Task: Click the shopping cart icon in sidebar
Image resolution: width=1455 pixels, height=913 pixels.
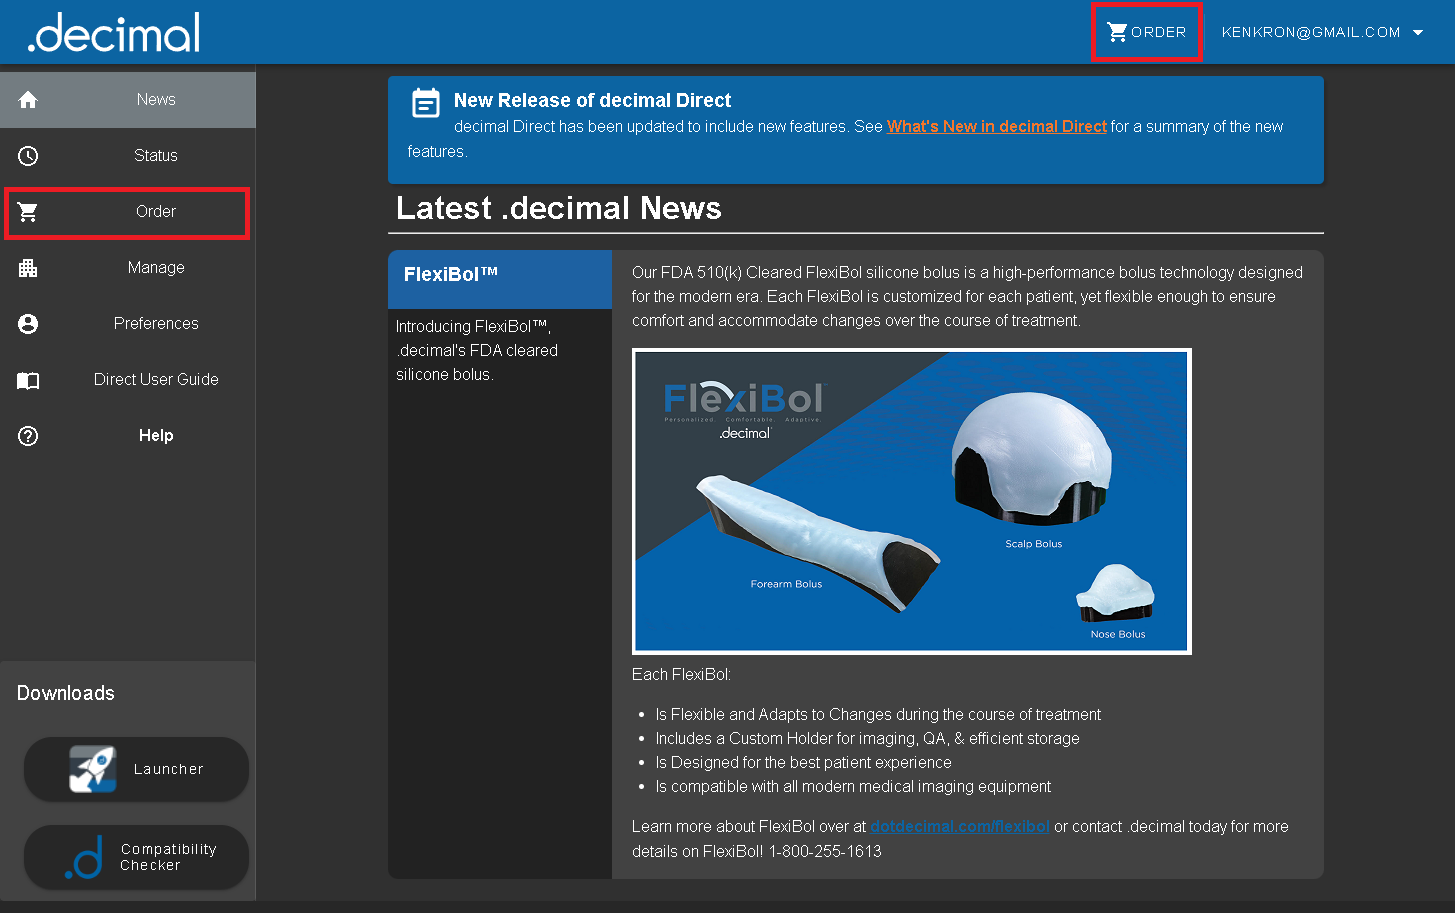Action: (28, 212)
